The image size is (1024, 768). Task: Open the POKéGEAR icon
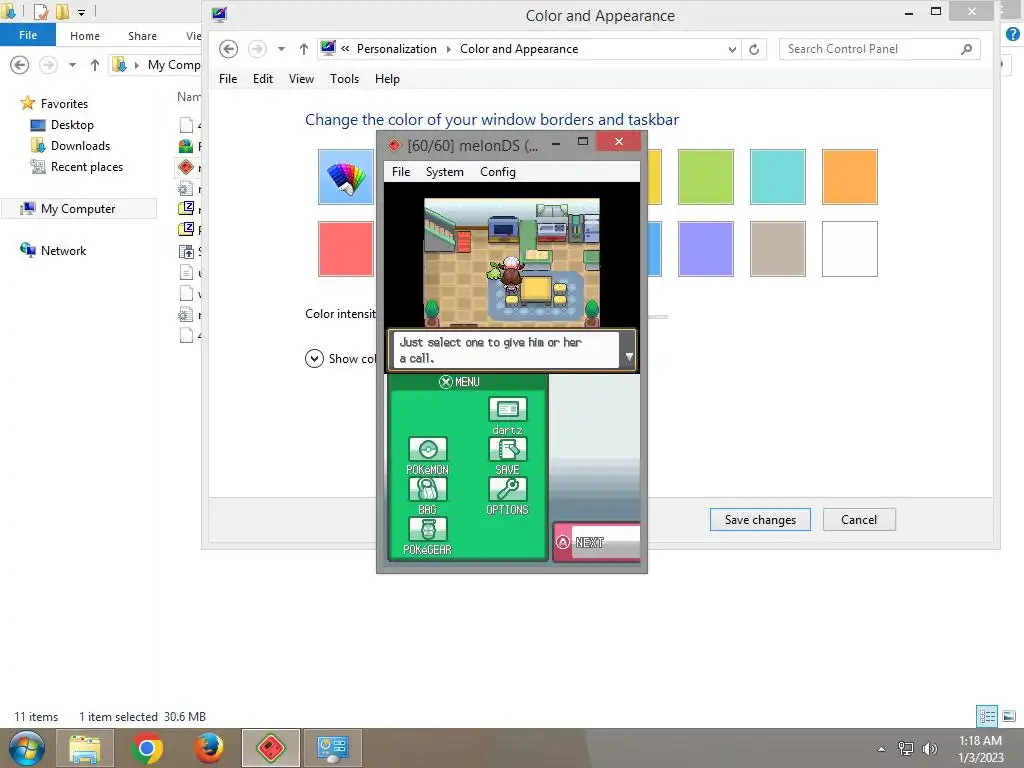pyautogui.click(x=428, y=530)
